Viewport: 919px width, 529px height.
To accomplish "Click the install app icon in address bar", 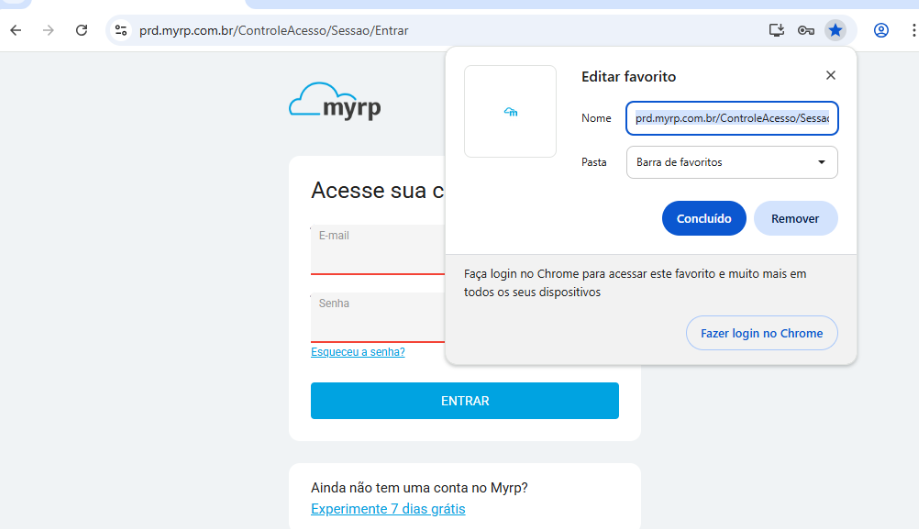I will 776,30.
